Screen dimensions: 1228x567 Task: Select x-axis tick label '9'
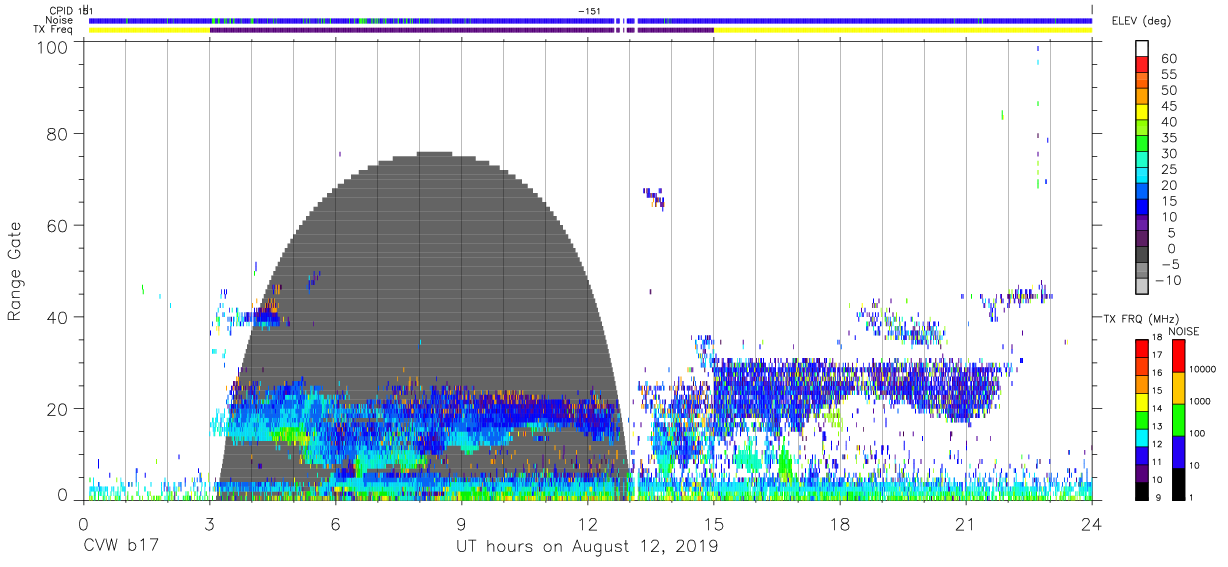(x=461, y=524)
